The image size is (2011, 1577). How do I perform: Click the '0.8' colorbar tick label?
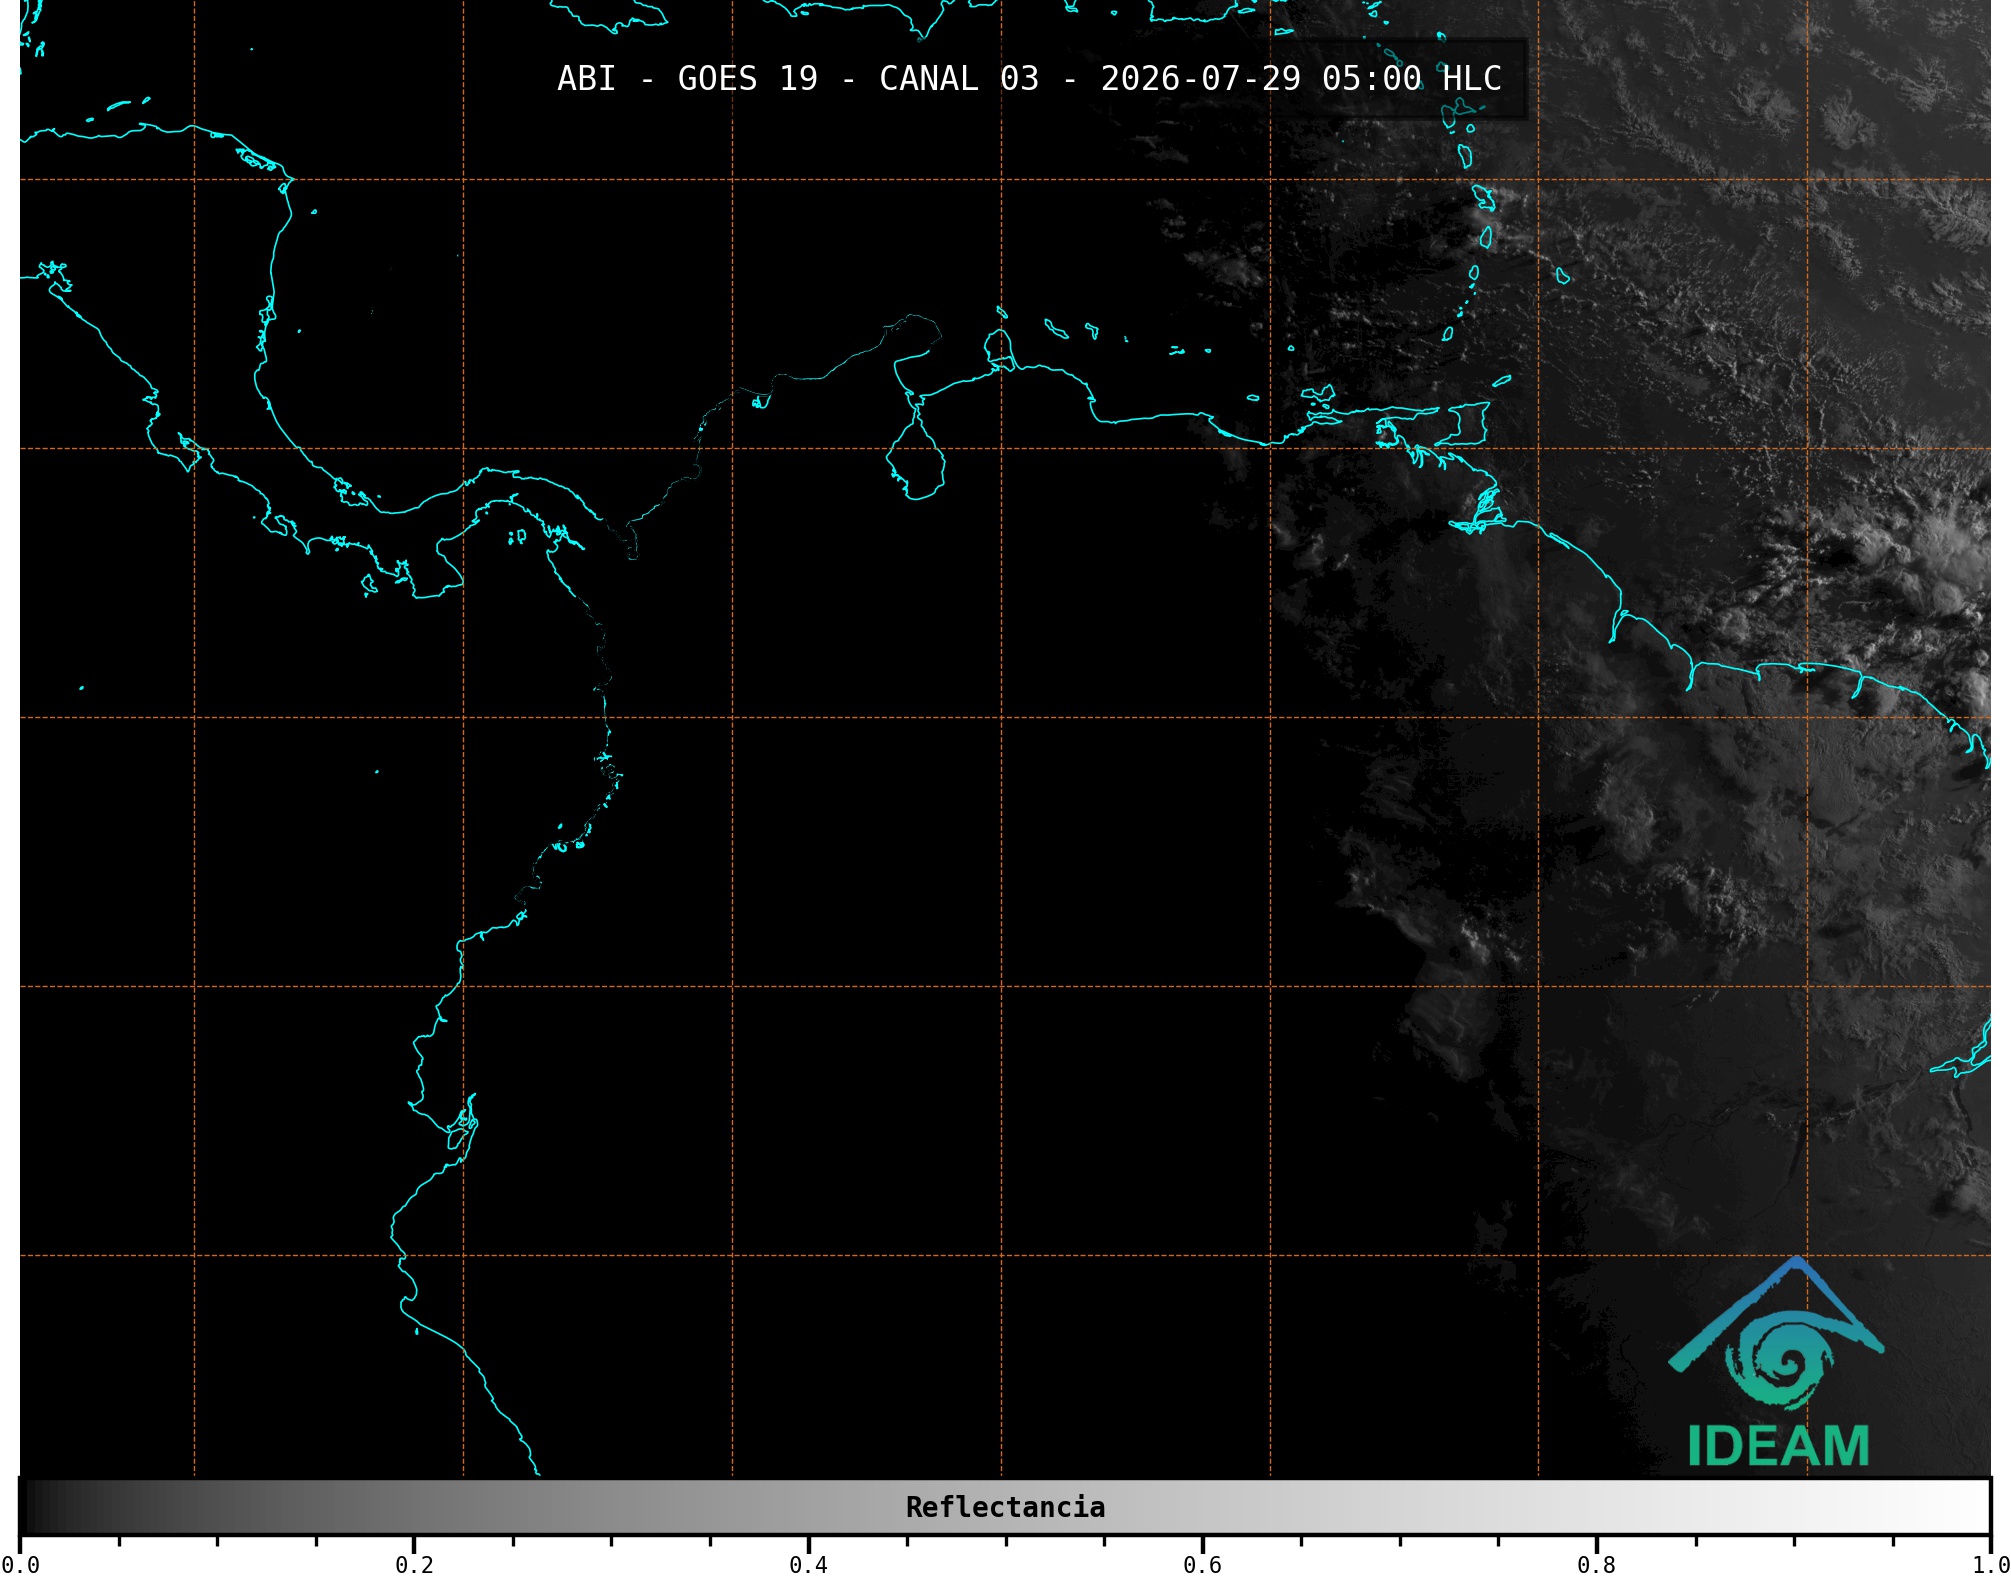[1596, 1565]
